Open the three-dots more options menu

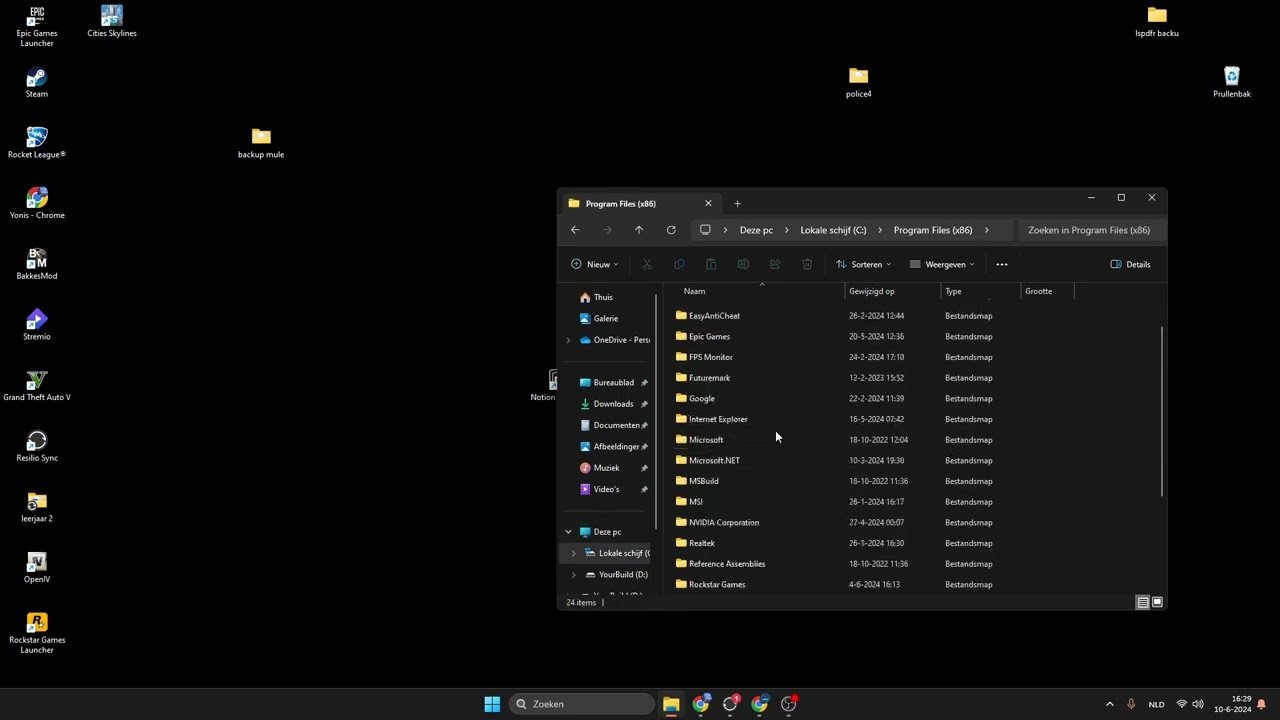(1002, 264)
